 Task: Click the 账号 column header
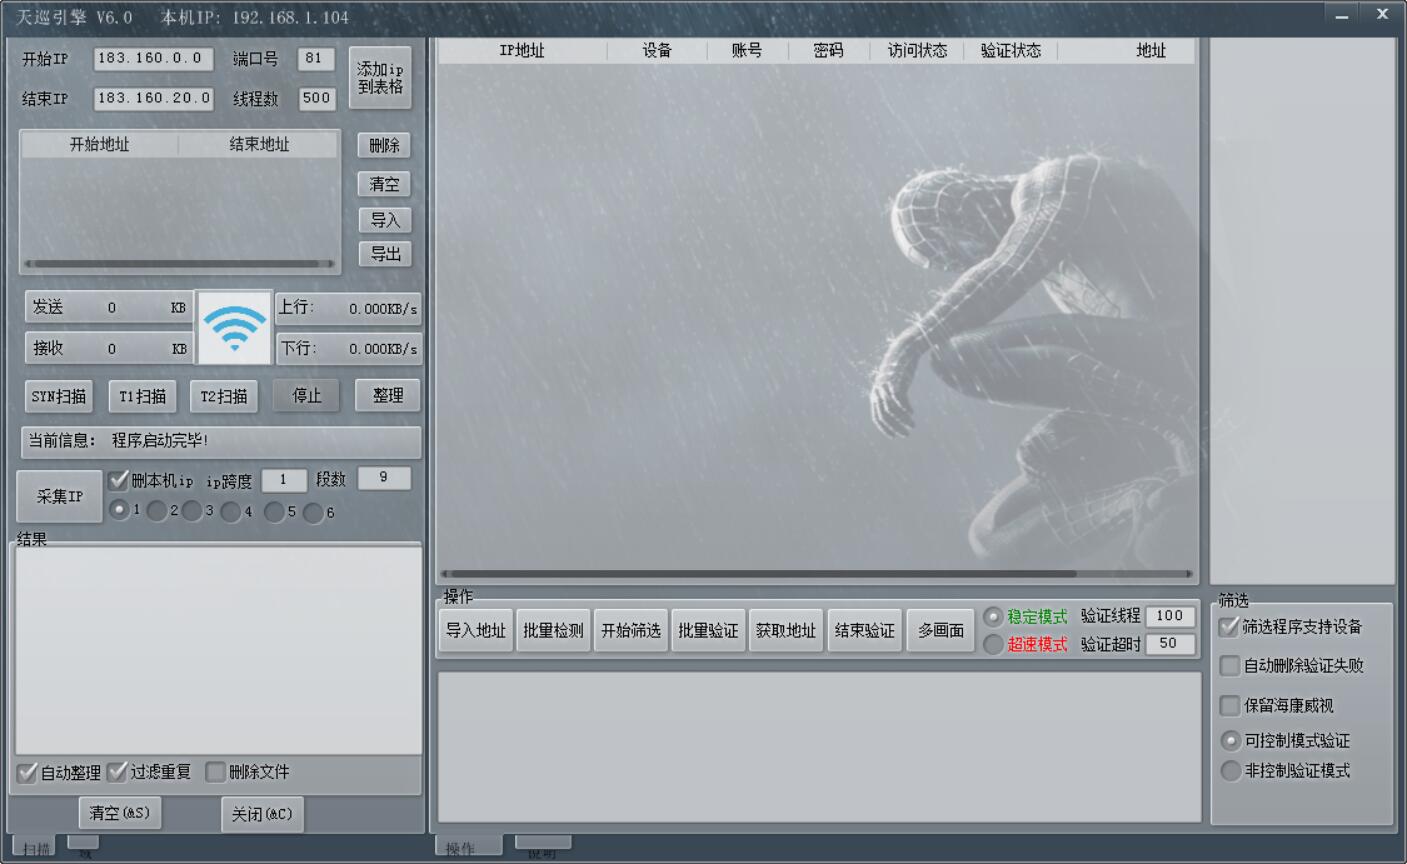747,51
